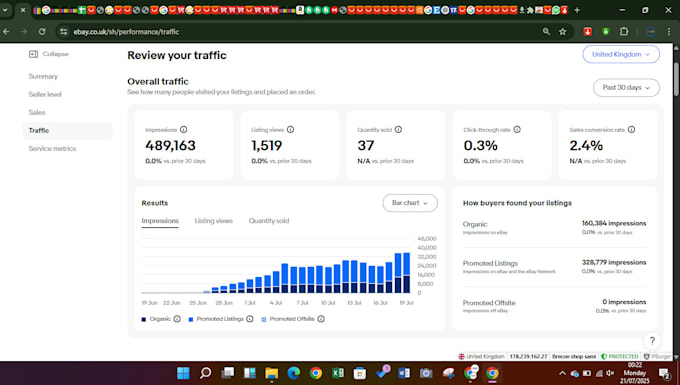Open clock and date in taskbar
The image size is (680, 385).
click(635, 373)
